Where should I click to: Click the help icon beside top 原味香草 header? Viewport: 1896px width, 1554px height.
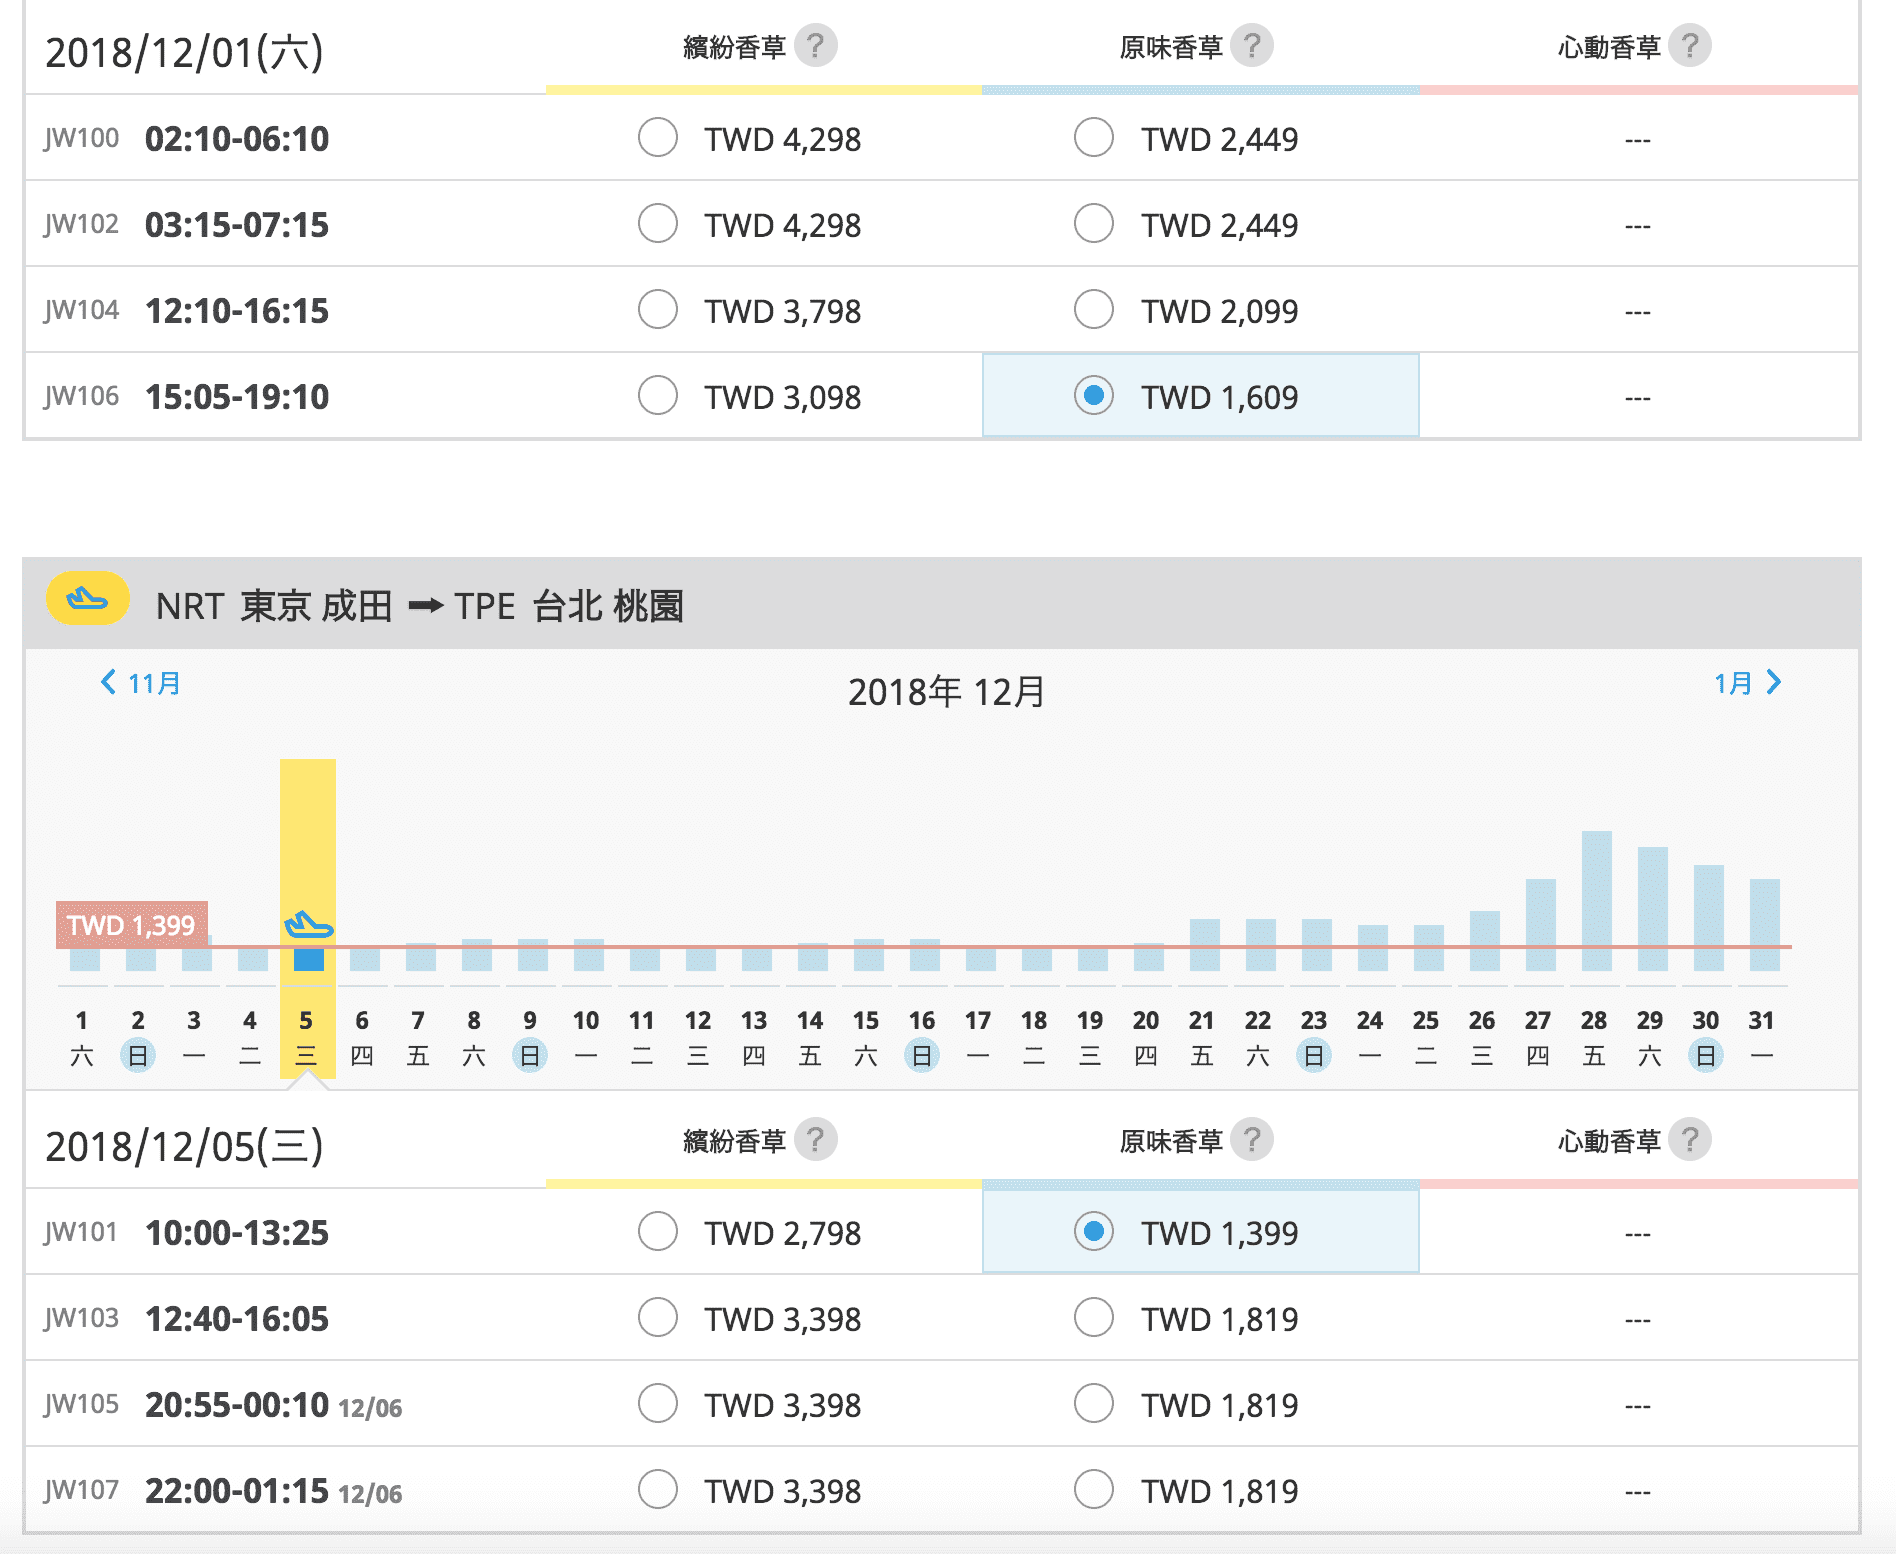point(1251,46)
